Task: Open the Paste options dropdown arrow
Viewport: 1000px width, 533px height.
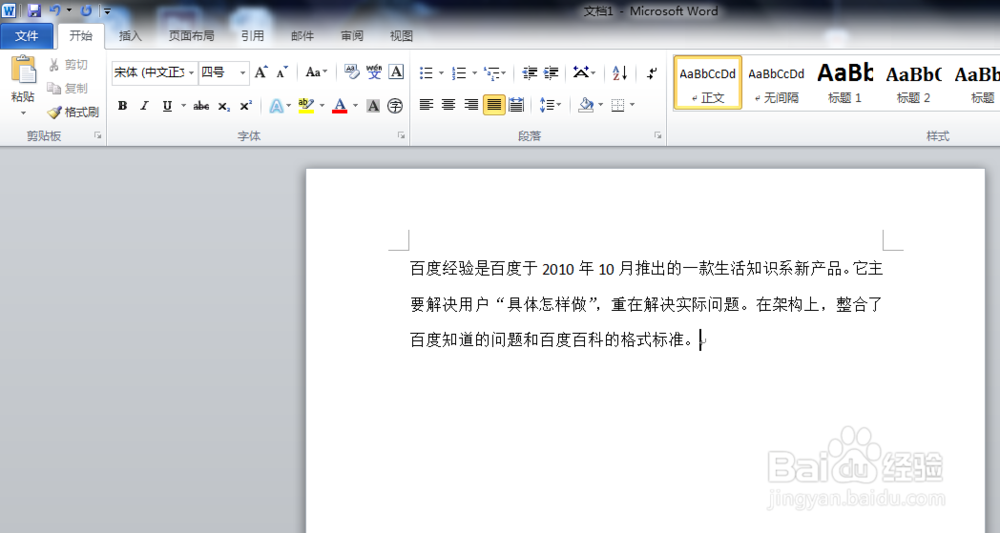Action: [x=24, y=113]
